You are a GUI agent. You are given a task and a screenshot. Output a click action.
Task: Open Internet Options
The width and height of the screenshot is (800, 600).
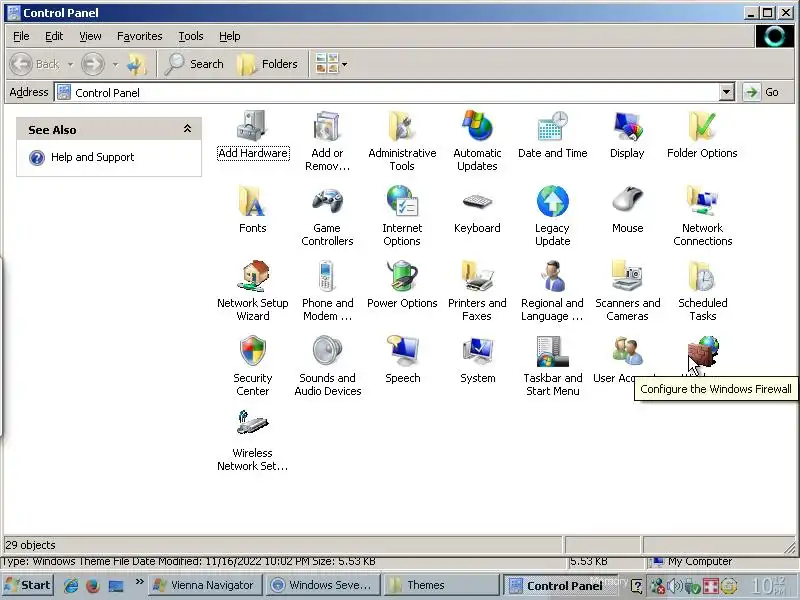(x=402, y=215)
